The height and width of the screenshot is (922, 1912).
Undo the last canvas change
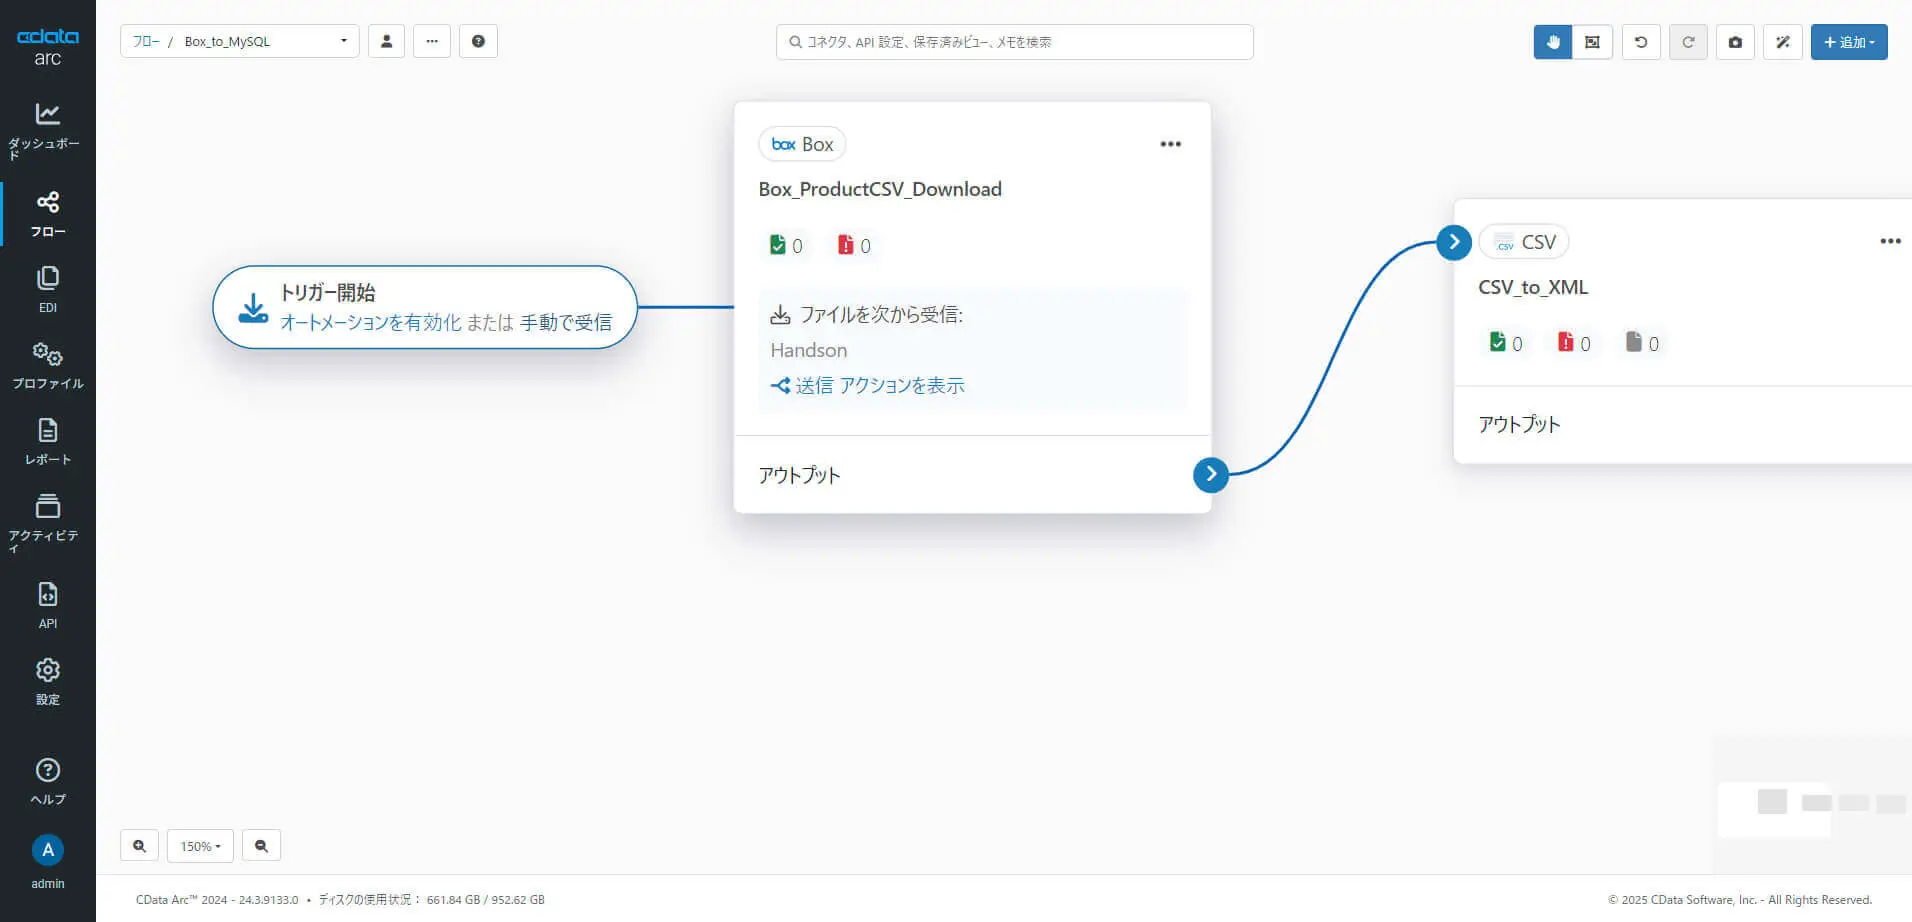coord(1641,42)
